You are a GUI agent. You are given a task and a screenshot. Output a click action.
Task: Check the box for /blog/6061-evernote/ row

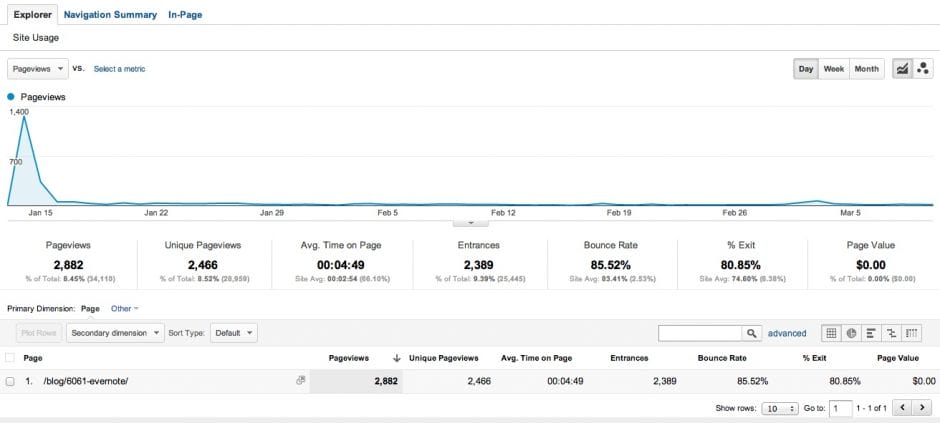coord(10,381)
